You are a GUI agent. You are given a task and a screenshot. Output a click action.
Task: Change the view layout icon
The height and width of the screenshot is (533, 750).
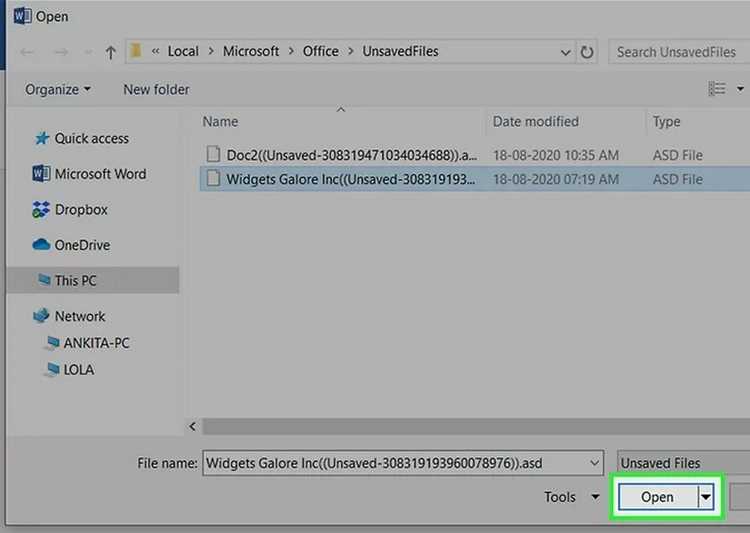[717, 89]
